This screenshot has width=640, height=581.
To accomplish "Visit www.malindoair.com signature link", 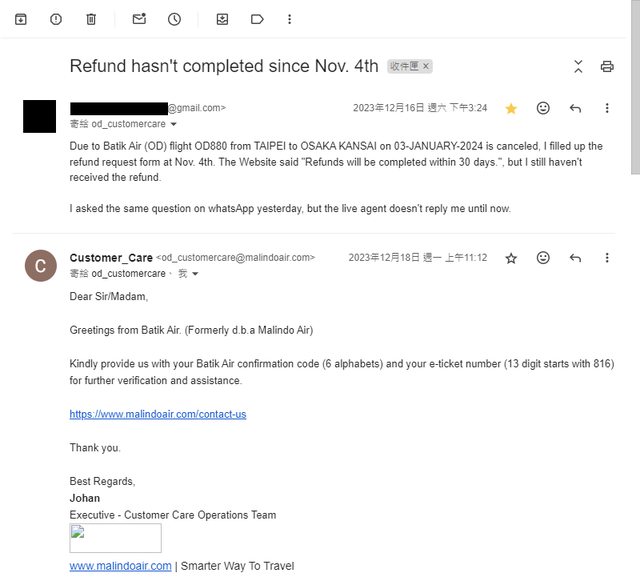I will click(x=120, y=566).
